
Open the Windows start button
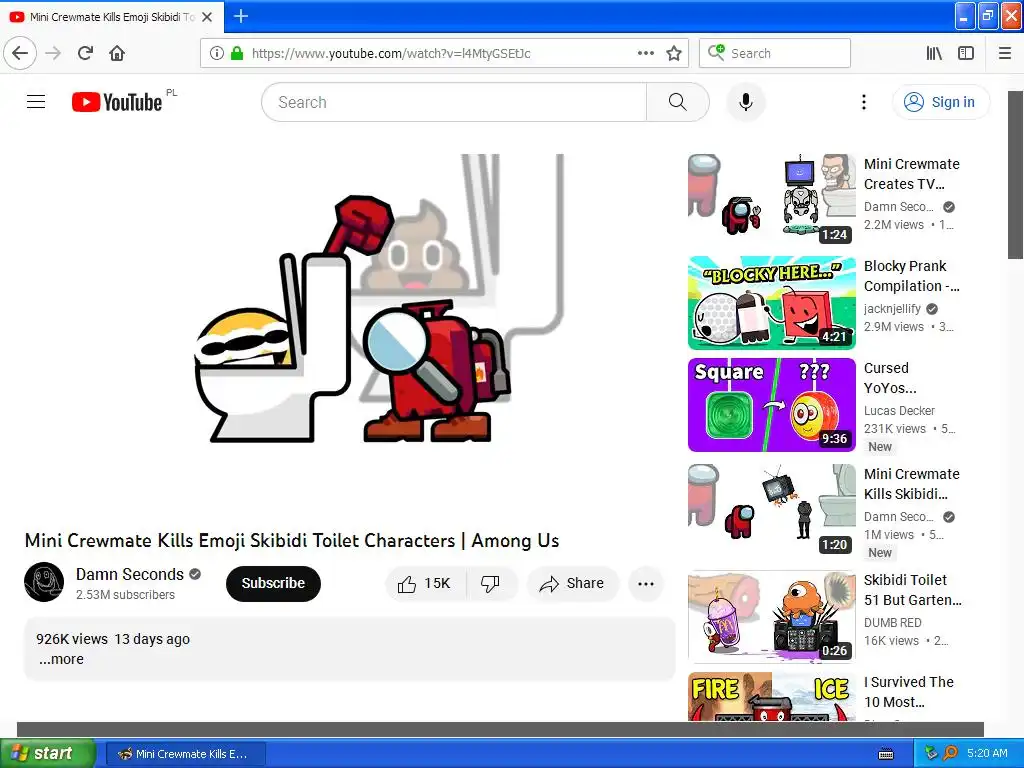click(47, 753)
